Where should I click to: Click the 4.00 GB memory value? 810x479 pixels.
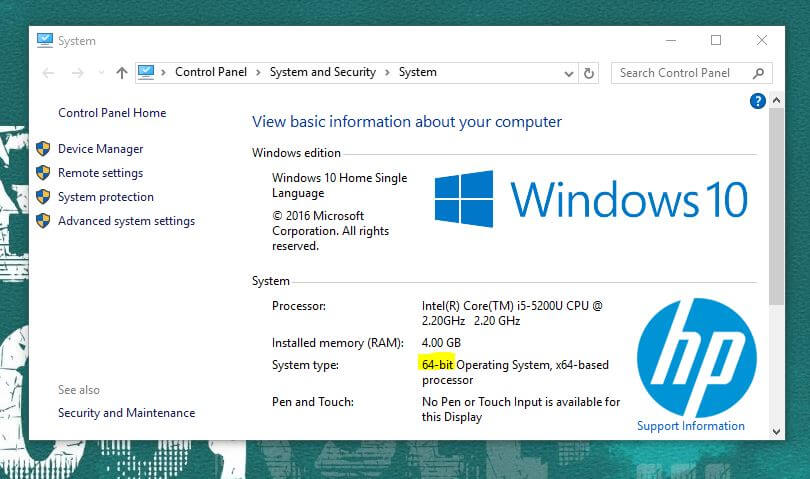tap(441, 343)
